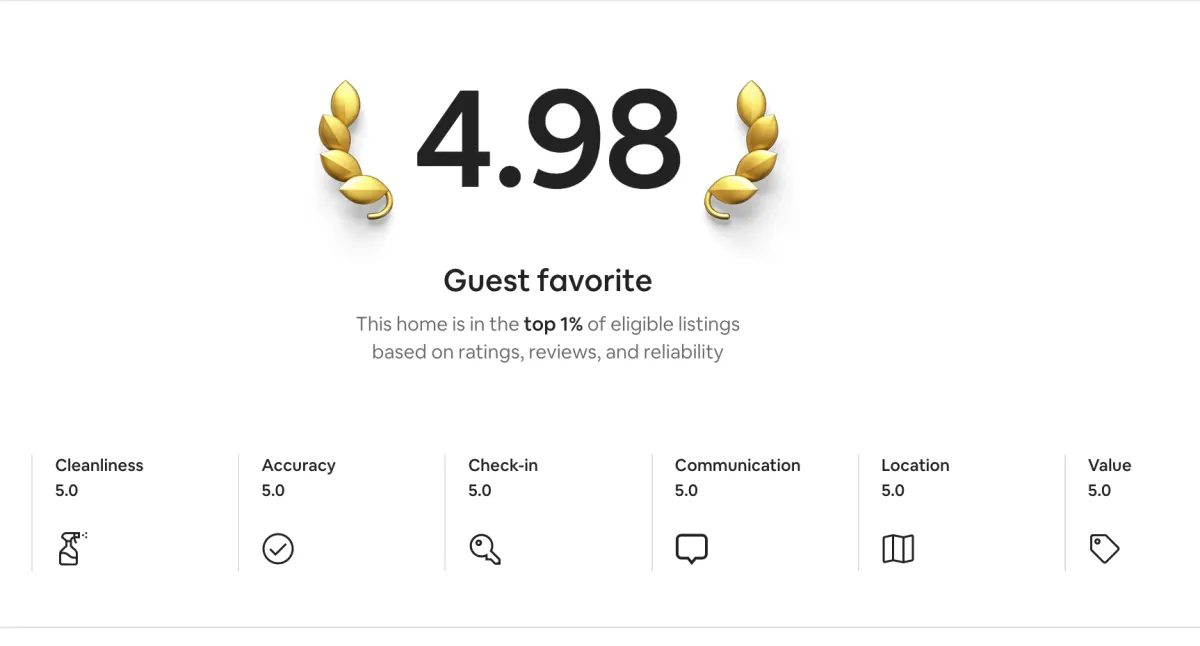Click the Value price tag icon
Image resolution: width=1200 pixels, height=646 pixels.
click(x=1104, y=549)
